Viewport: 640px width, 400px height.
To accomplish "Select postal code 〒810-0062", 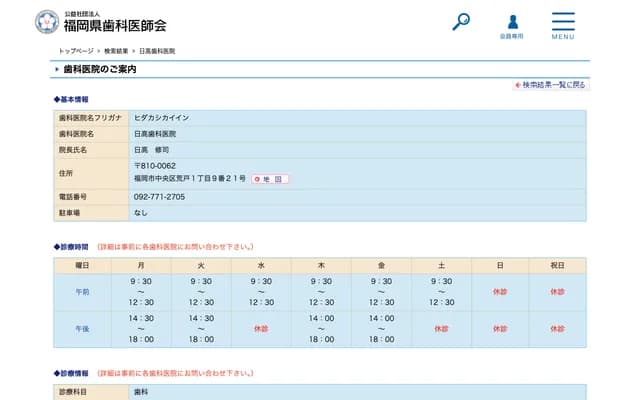I will pyautogui.click(x=155, y=166).
